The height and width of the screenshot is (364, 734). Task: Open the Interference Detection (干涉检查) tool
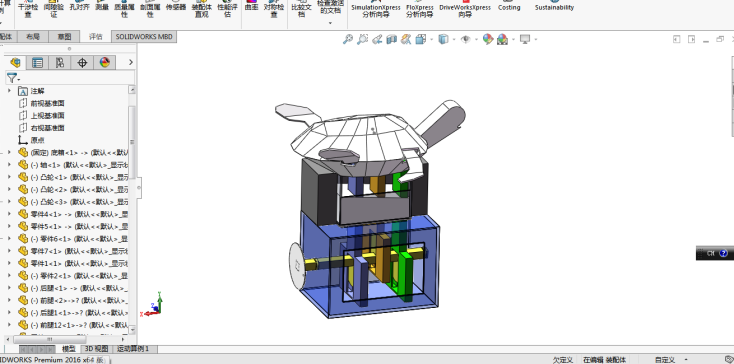click(x=28, y=10)
